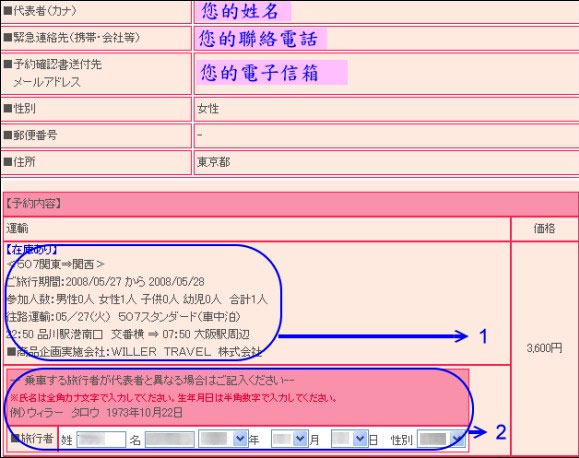Click the 3,600円 price cell
This screenshot has width=579, height=458.
point(544,348)
